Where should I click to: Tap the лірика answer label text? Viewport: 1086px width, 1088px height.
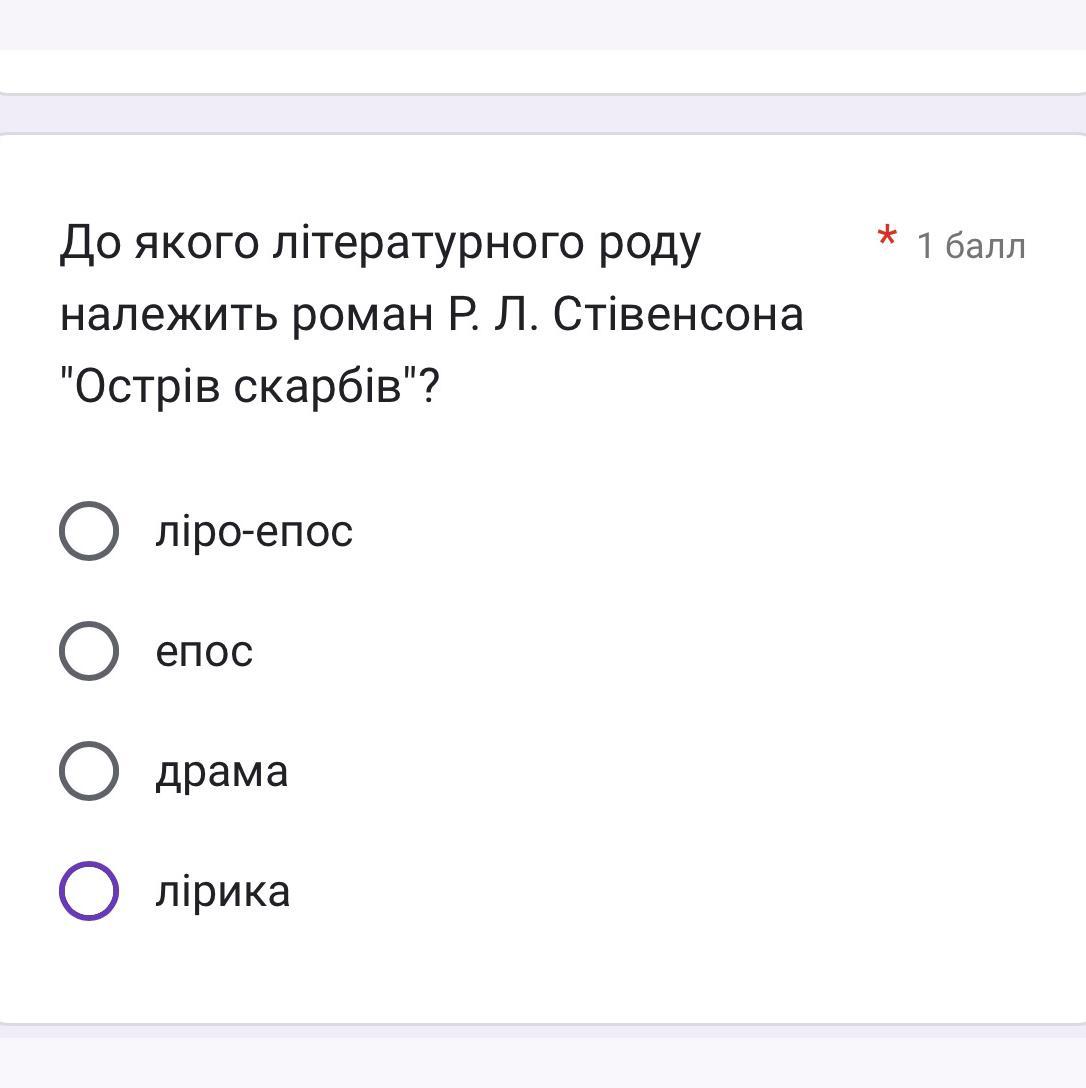(222, 891)
